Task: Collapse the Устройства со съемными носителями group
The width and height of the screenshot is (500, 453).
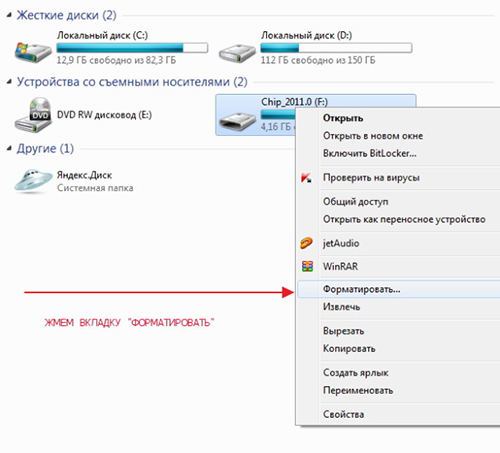Action: pyautogui.click(x=9, y=82)
